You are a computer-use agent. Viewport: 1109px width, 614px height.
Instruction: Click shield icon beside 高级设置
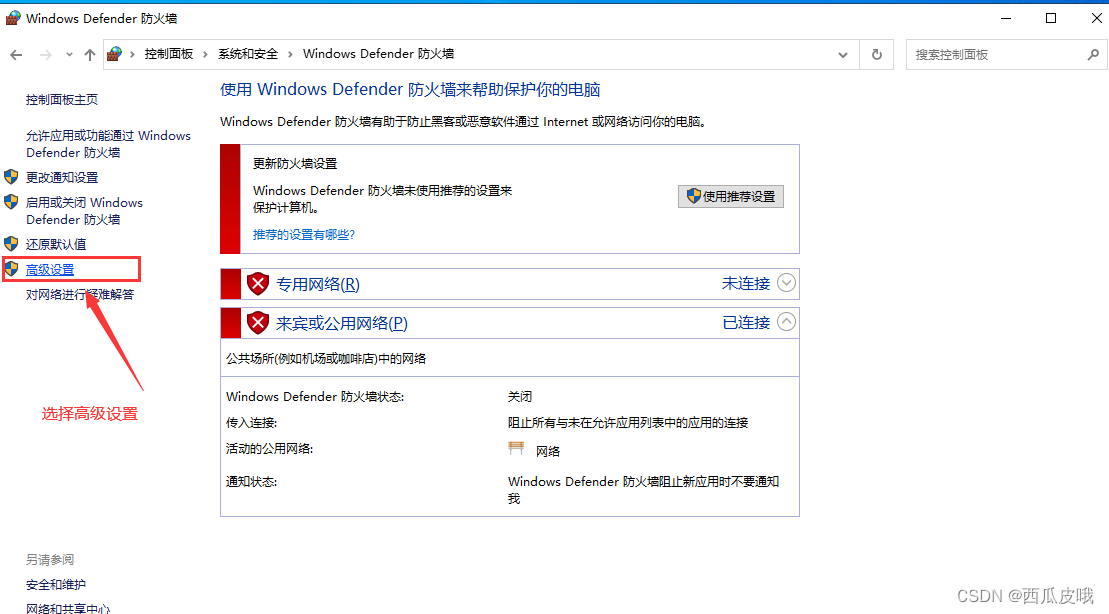click(x=11, y=269)
